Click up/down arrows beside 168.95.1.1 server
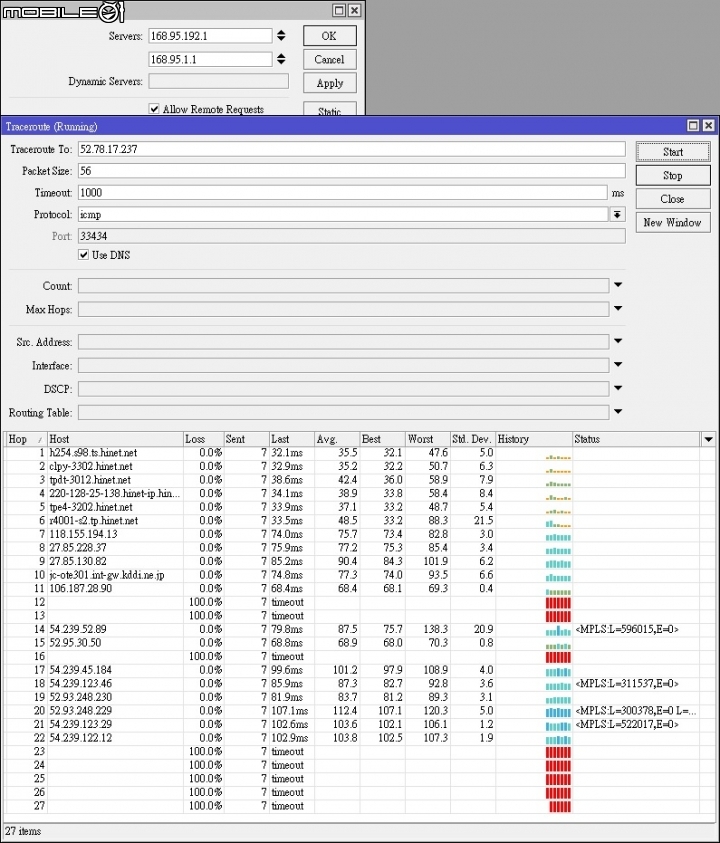The height and width of the screenshot is (843, 720). 281,59
